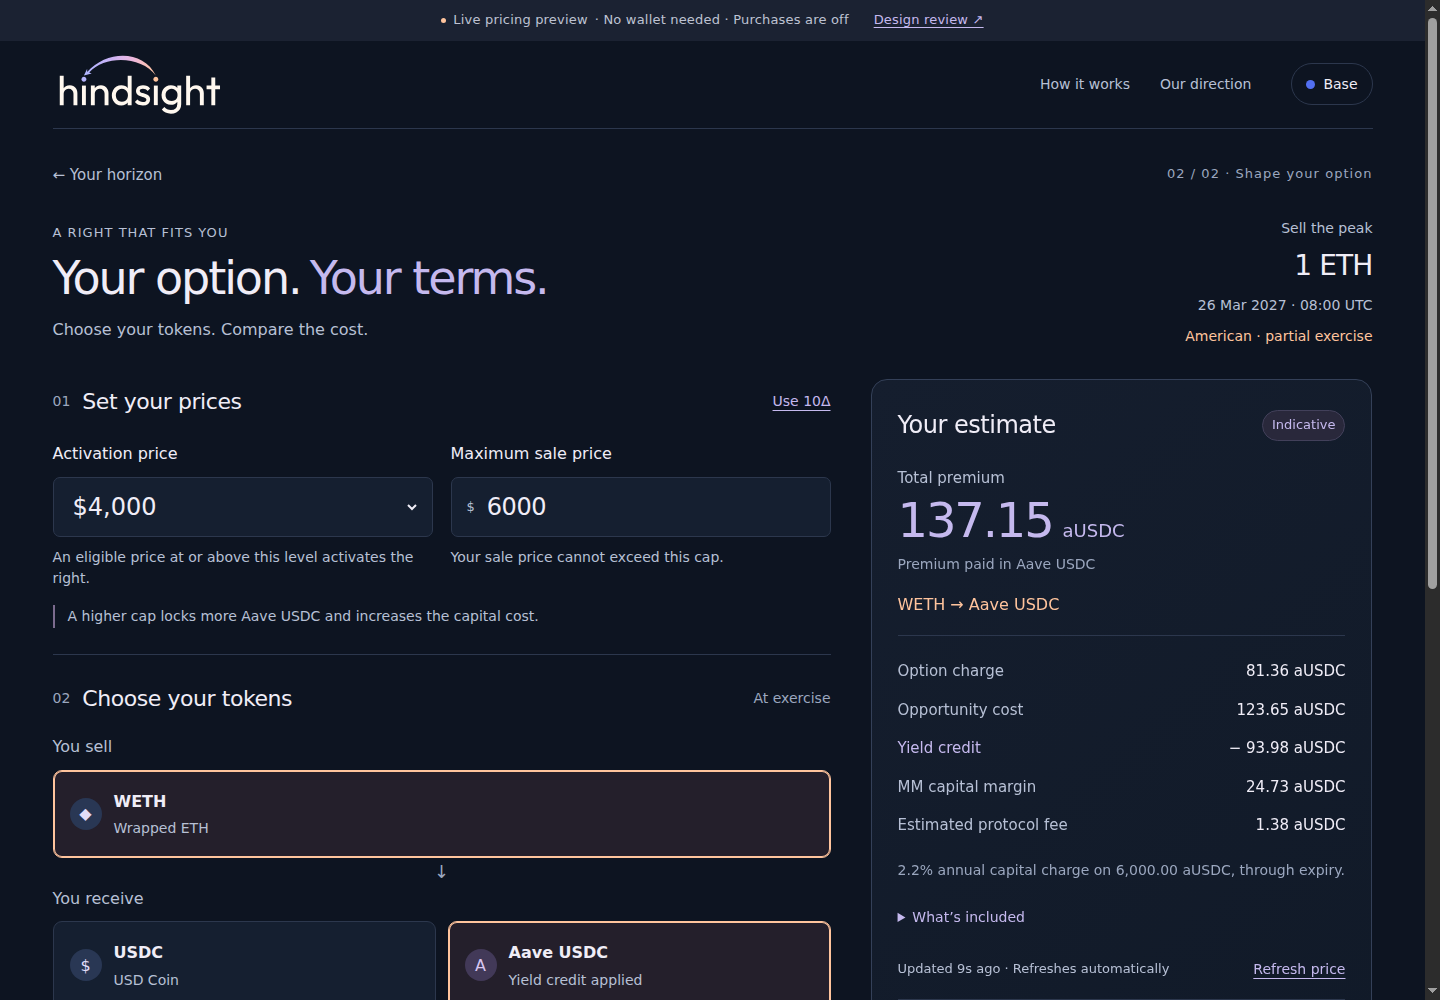This screenshot has width=1440, height=1000.
Task: Click the 1 ETH amount
Action: (x=1333, y=265)
